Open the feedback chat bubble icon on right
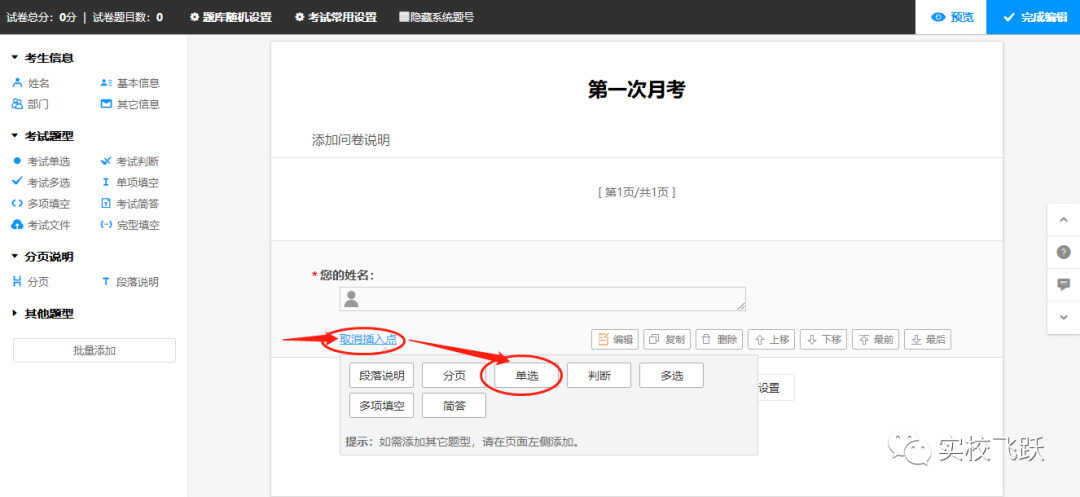The width and height of the screenshot is (1080, 497). coord(1063,284)
